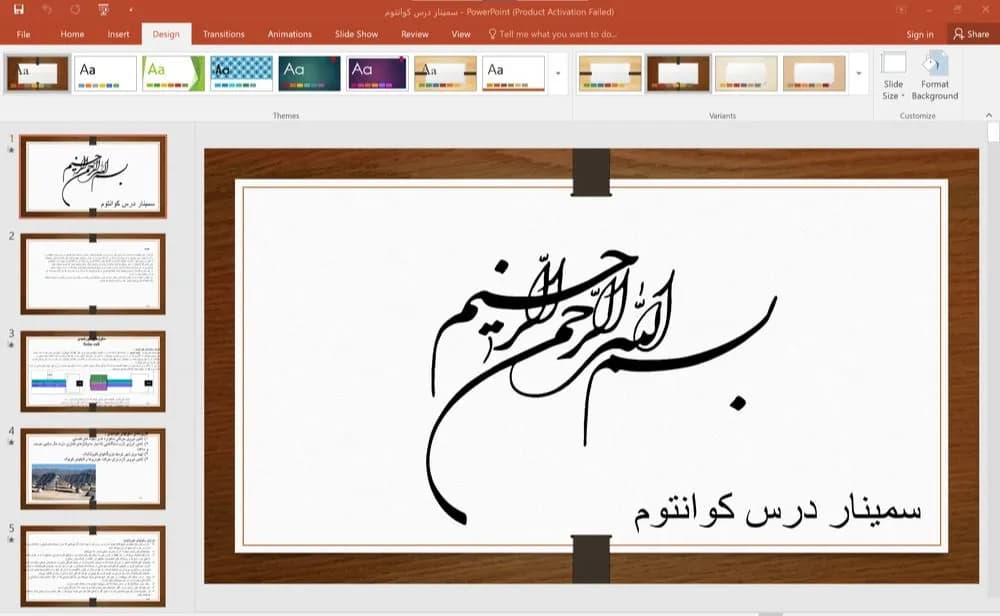This screenshot has width=1000, height=616.
Task: Apply the white Retrospect theme with orange line
Action: pyautogui.click(x=513, y=73)
